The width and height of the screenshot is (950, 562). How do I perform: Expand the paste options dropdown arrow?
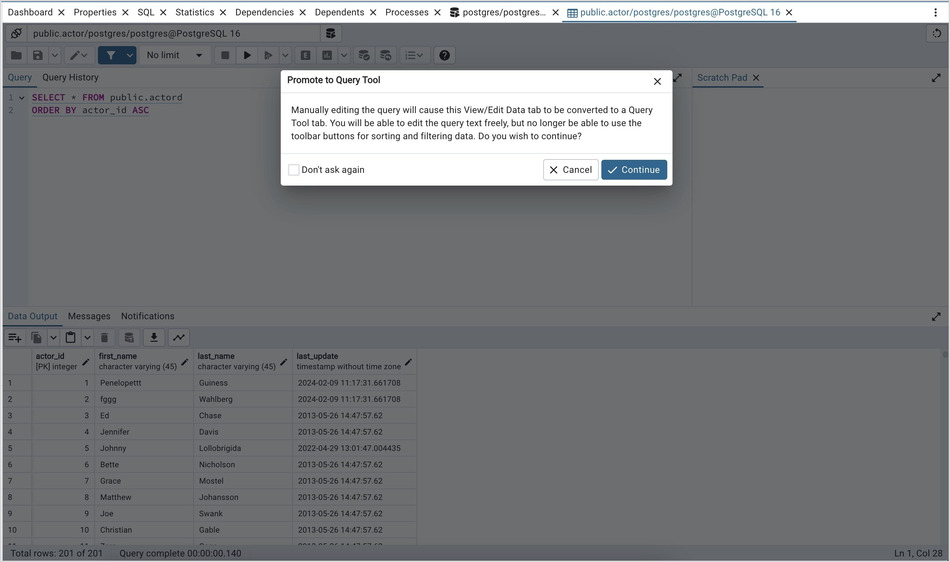pyautogui.click(x=87, y=338)
